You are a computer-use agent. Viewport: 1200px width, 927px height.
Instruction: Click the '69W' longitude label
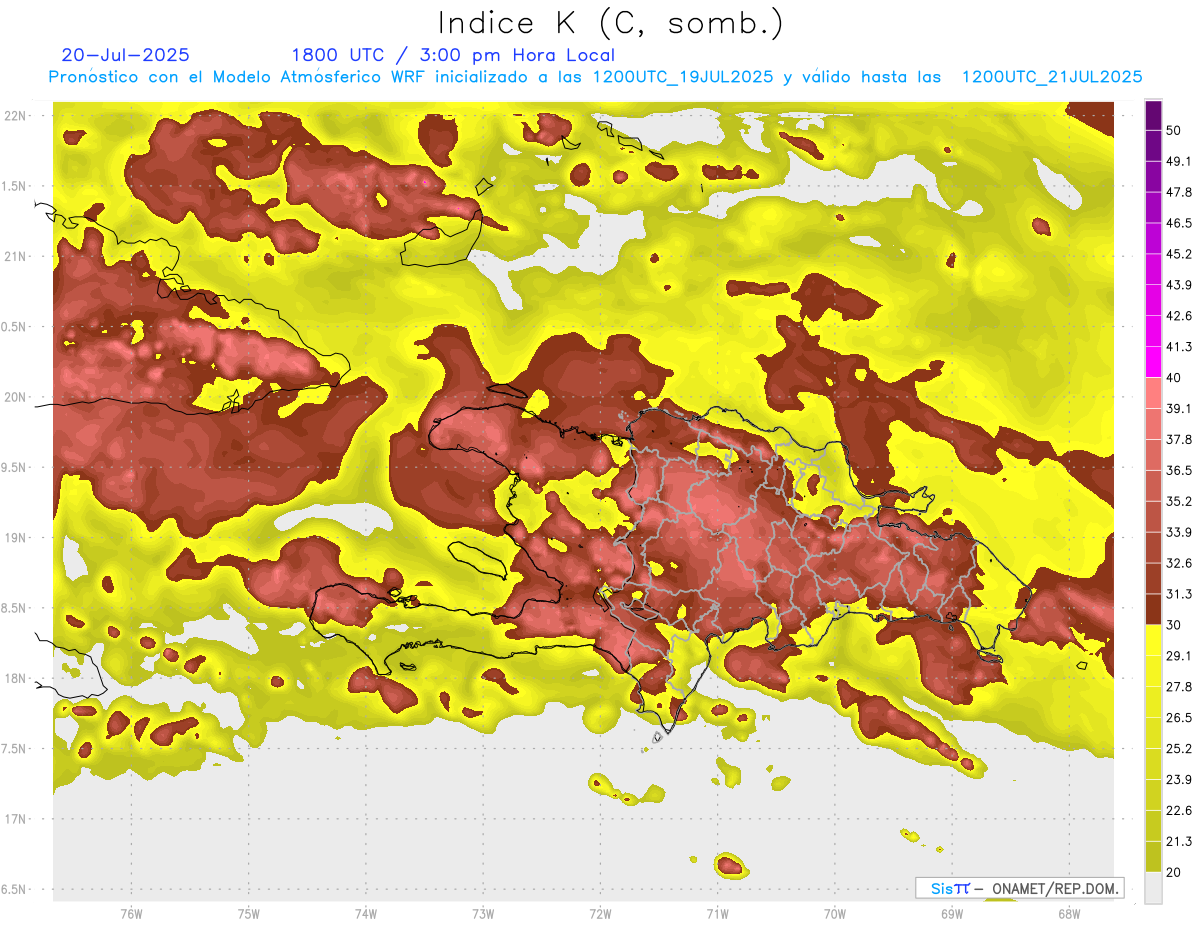(x=951, y=913)
